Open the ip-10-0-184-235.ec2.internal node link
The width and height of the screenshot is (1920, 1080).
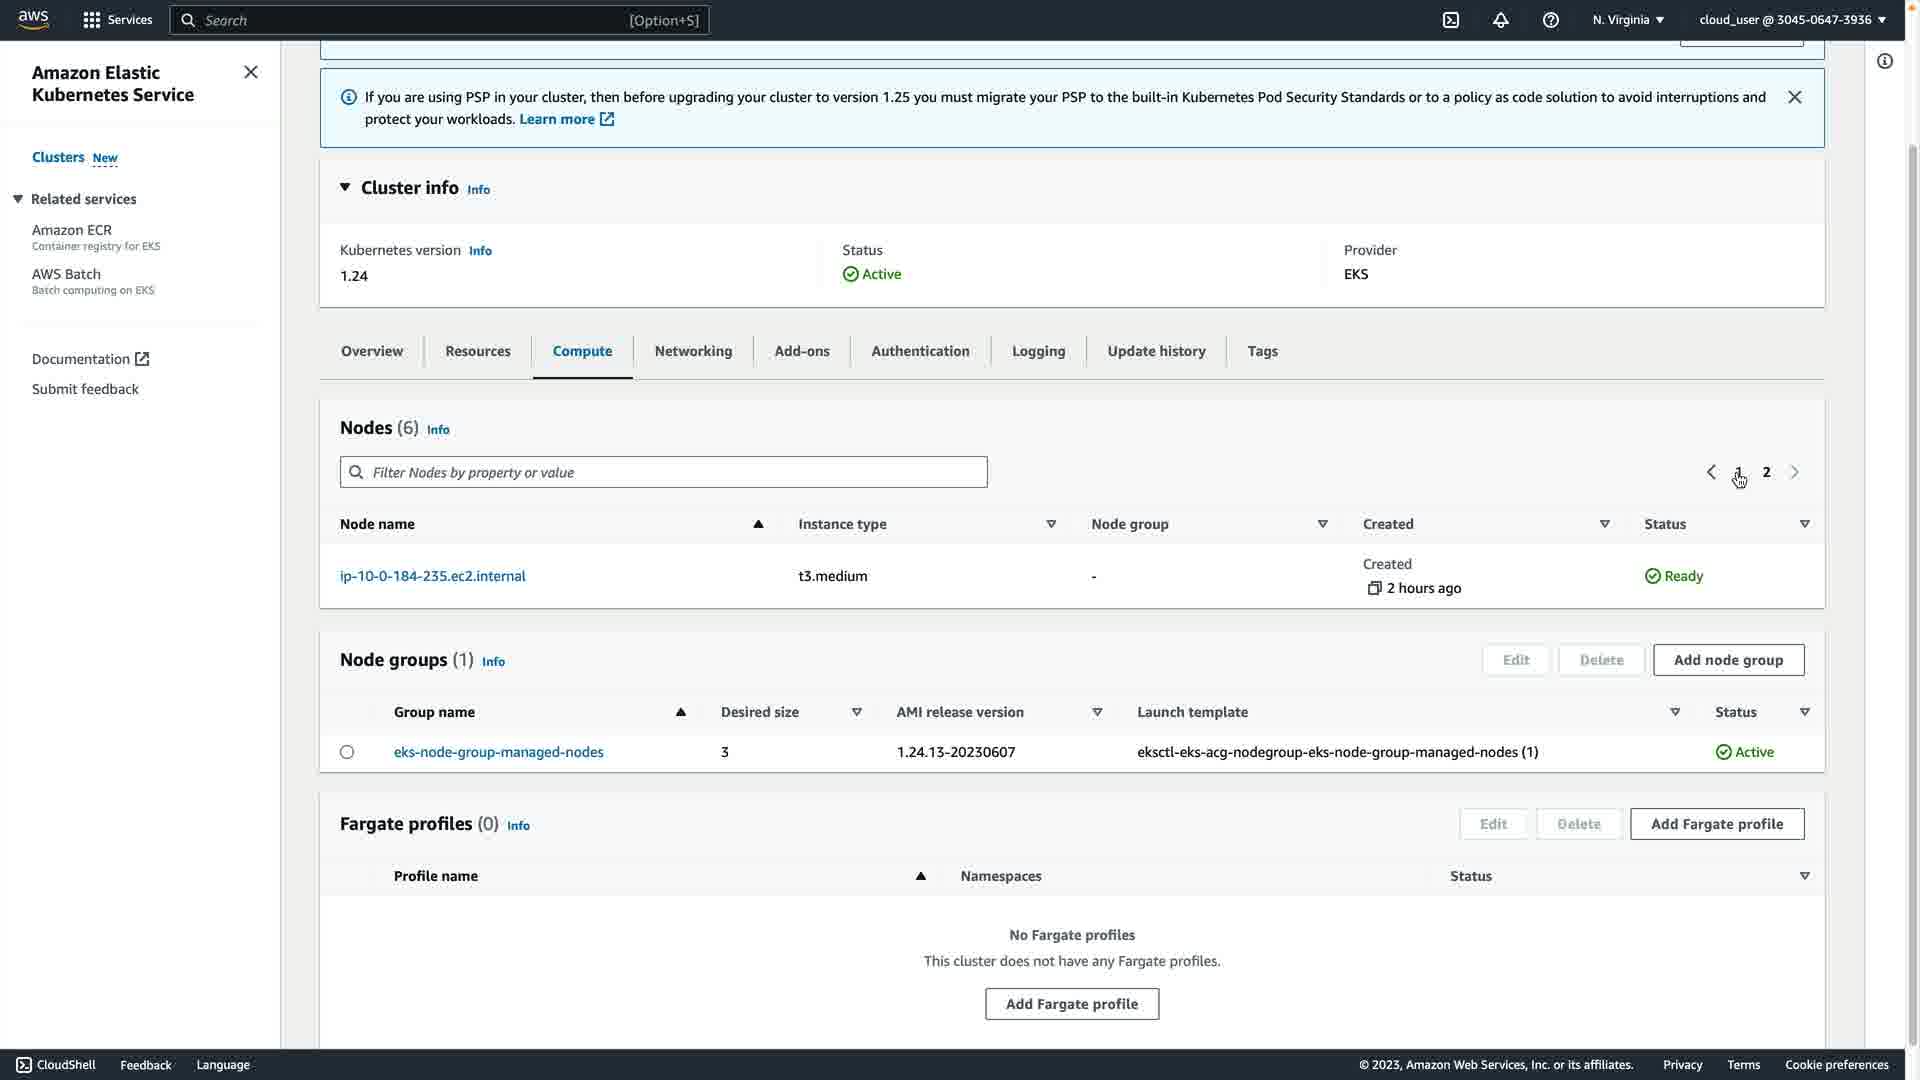pos(432,576)
